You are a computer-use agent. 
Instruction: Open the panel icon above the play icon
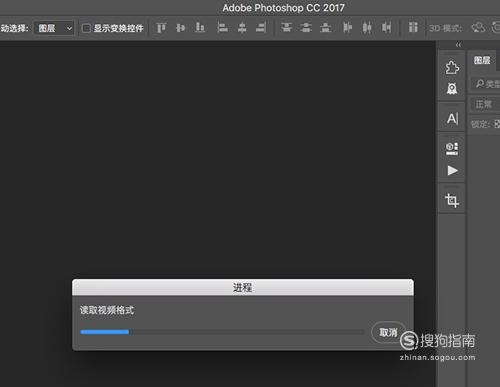(452, 149)
